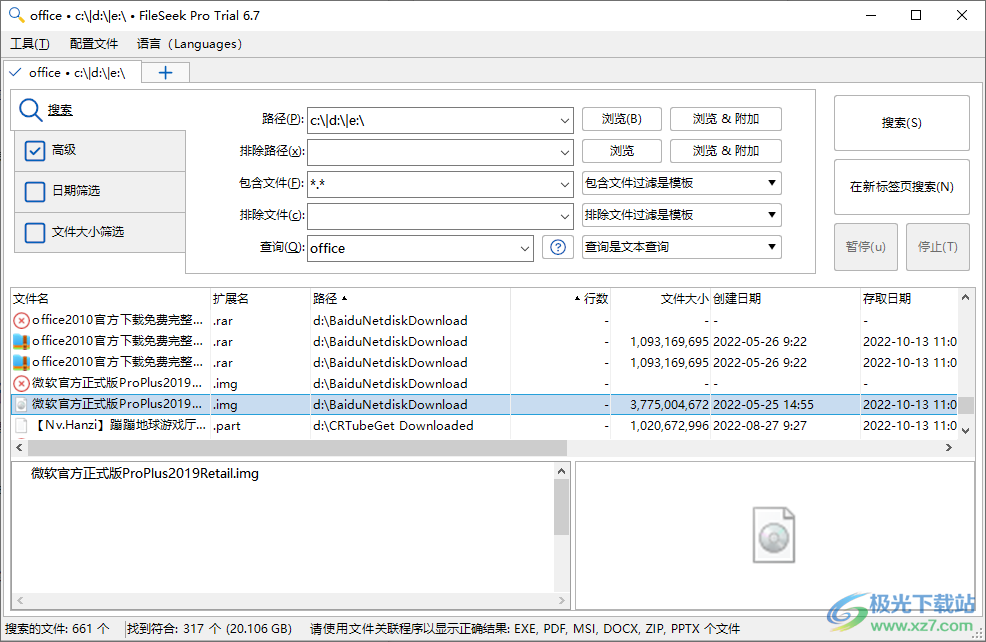Click the 微软官方正式版ProPlus2019Retail.img preview text
This screenshot has width=986, height=642.
coord(145,473)
